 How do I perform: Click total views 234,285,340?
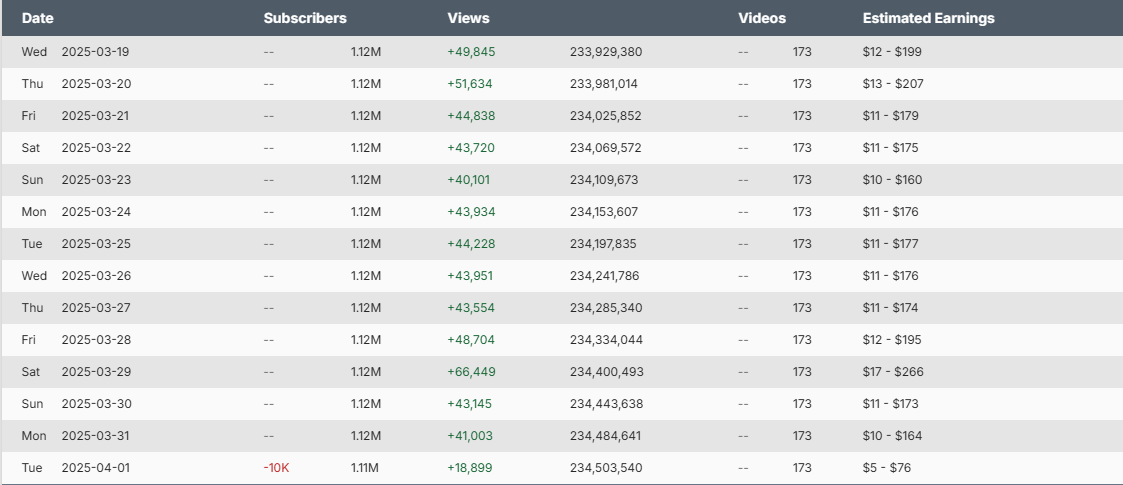(x=606, y=308)
